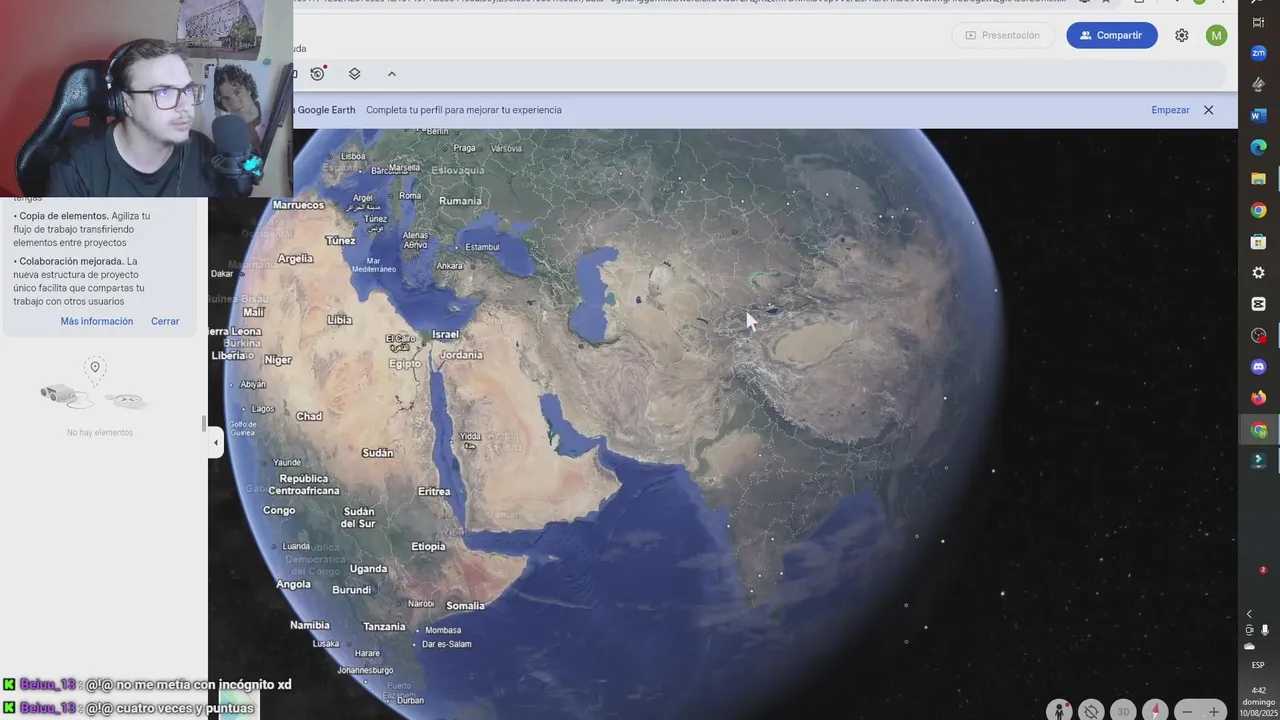The image size is (1280, 720).
Task: Click the Tanzania label on the globe
Action: 384,627
